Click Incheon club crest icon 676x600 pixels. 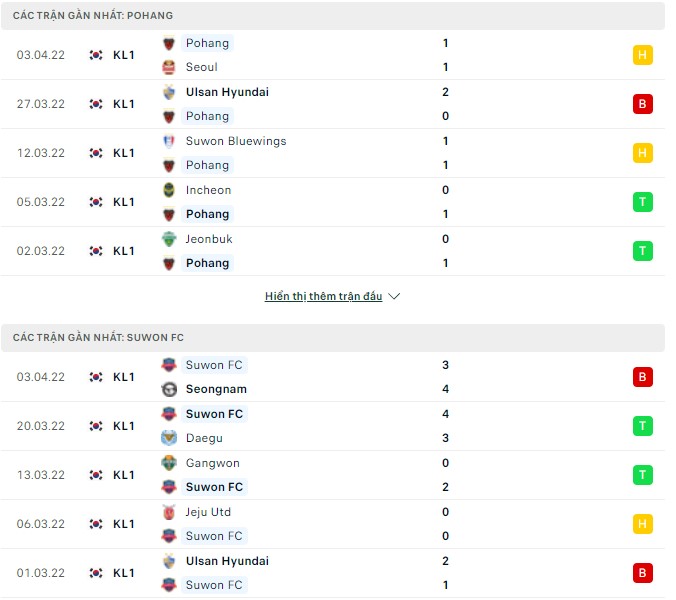coord(169,190)
